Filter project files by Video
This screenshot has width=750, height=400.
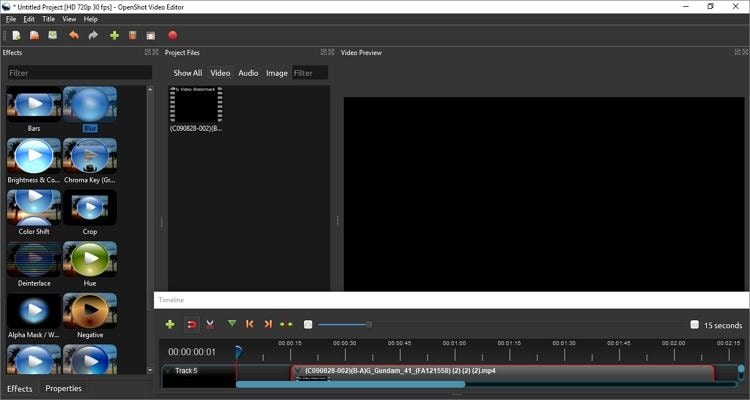point(220,73)
